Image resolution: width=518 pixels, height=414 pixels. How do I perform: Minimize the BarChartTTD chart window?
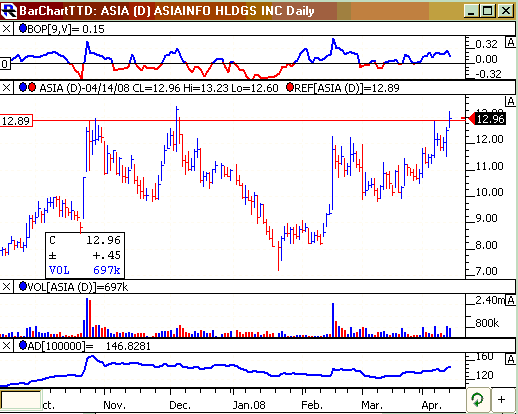[471, 11]
